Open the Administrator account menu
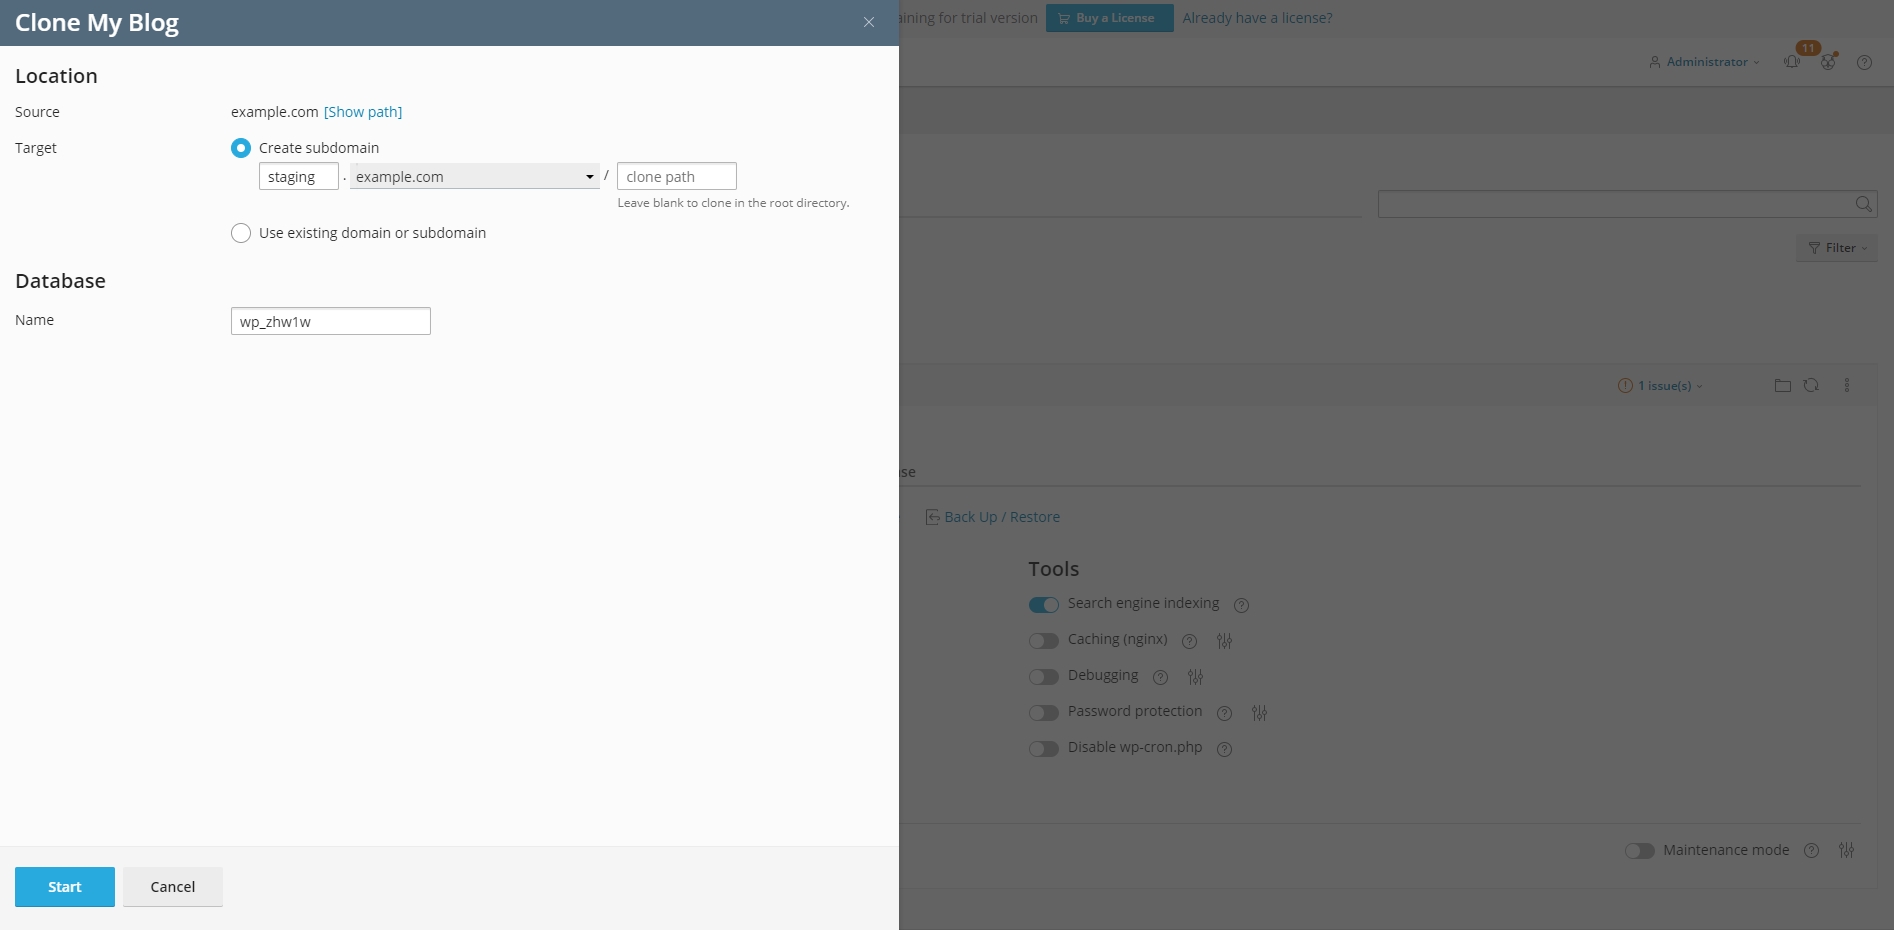The height and width of the screenshot is (930, 1894). (x=1705, y=62)
